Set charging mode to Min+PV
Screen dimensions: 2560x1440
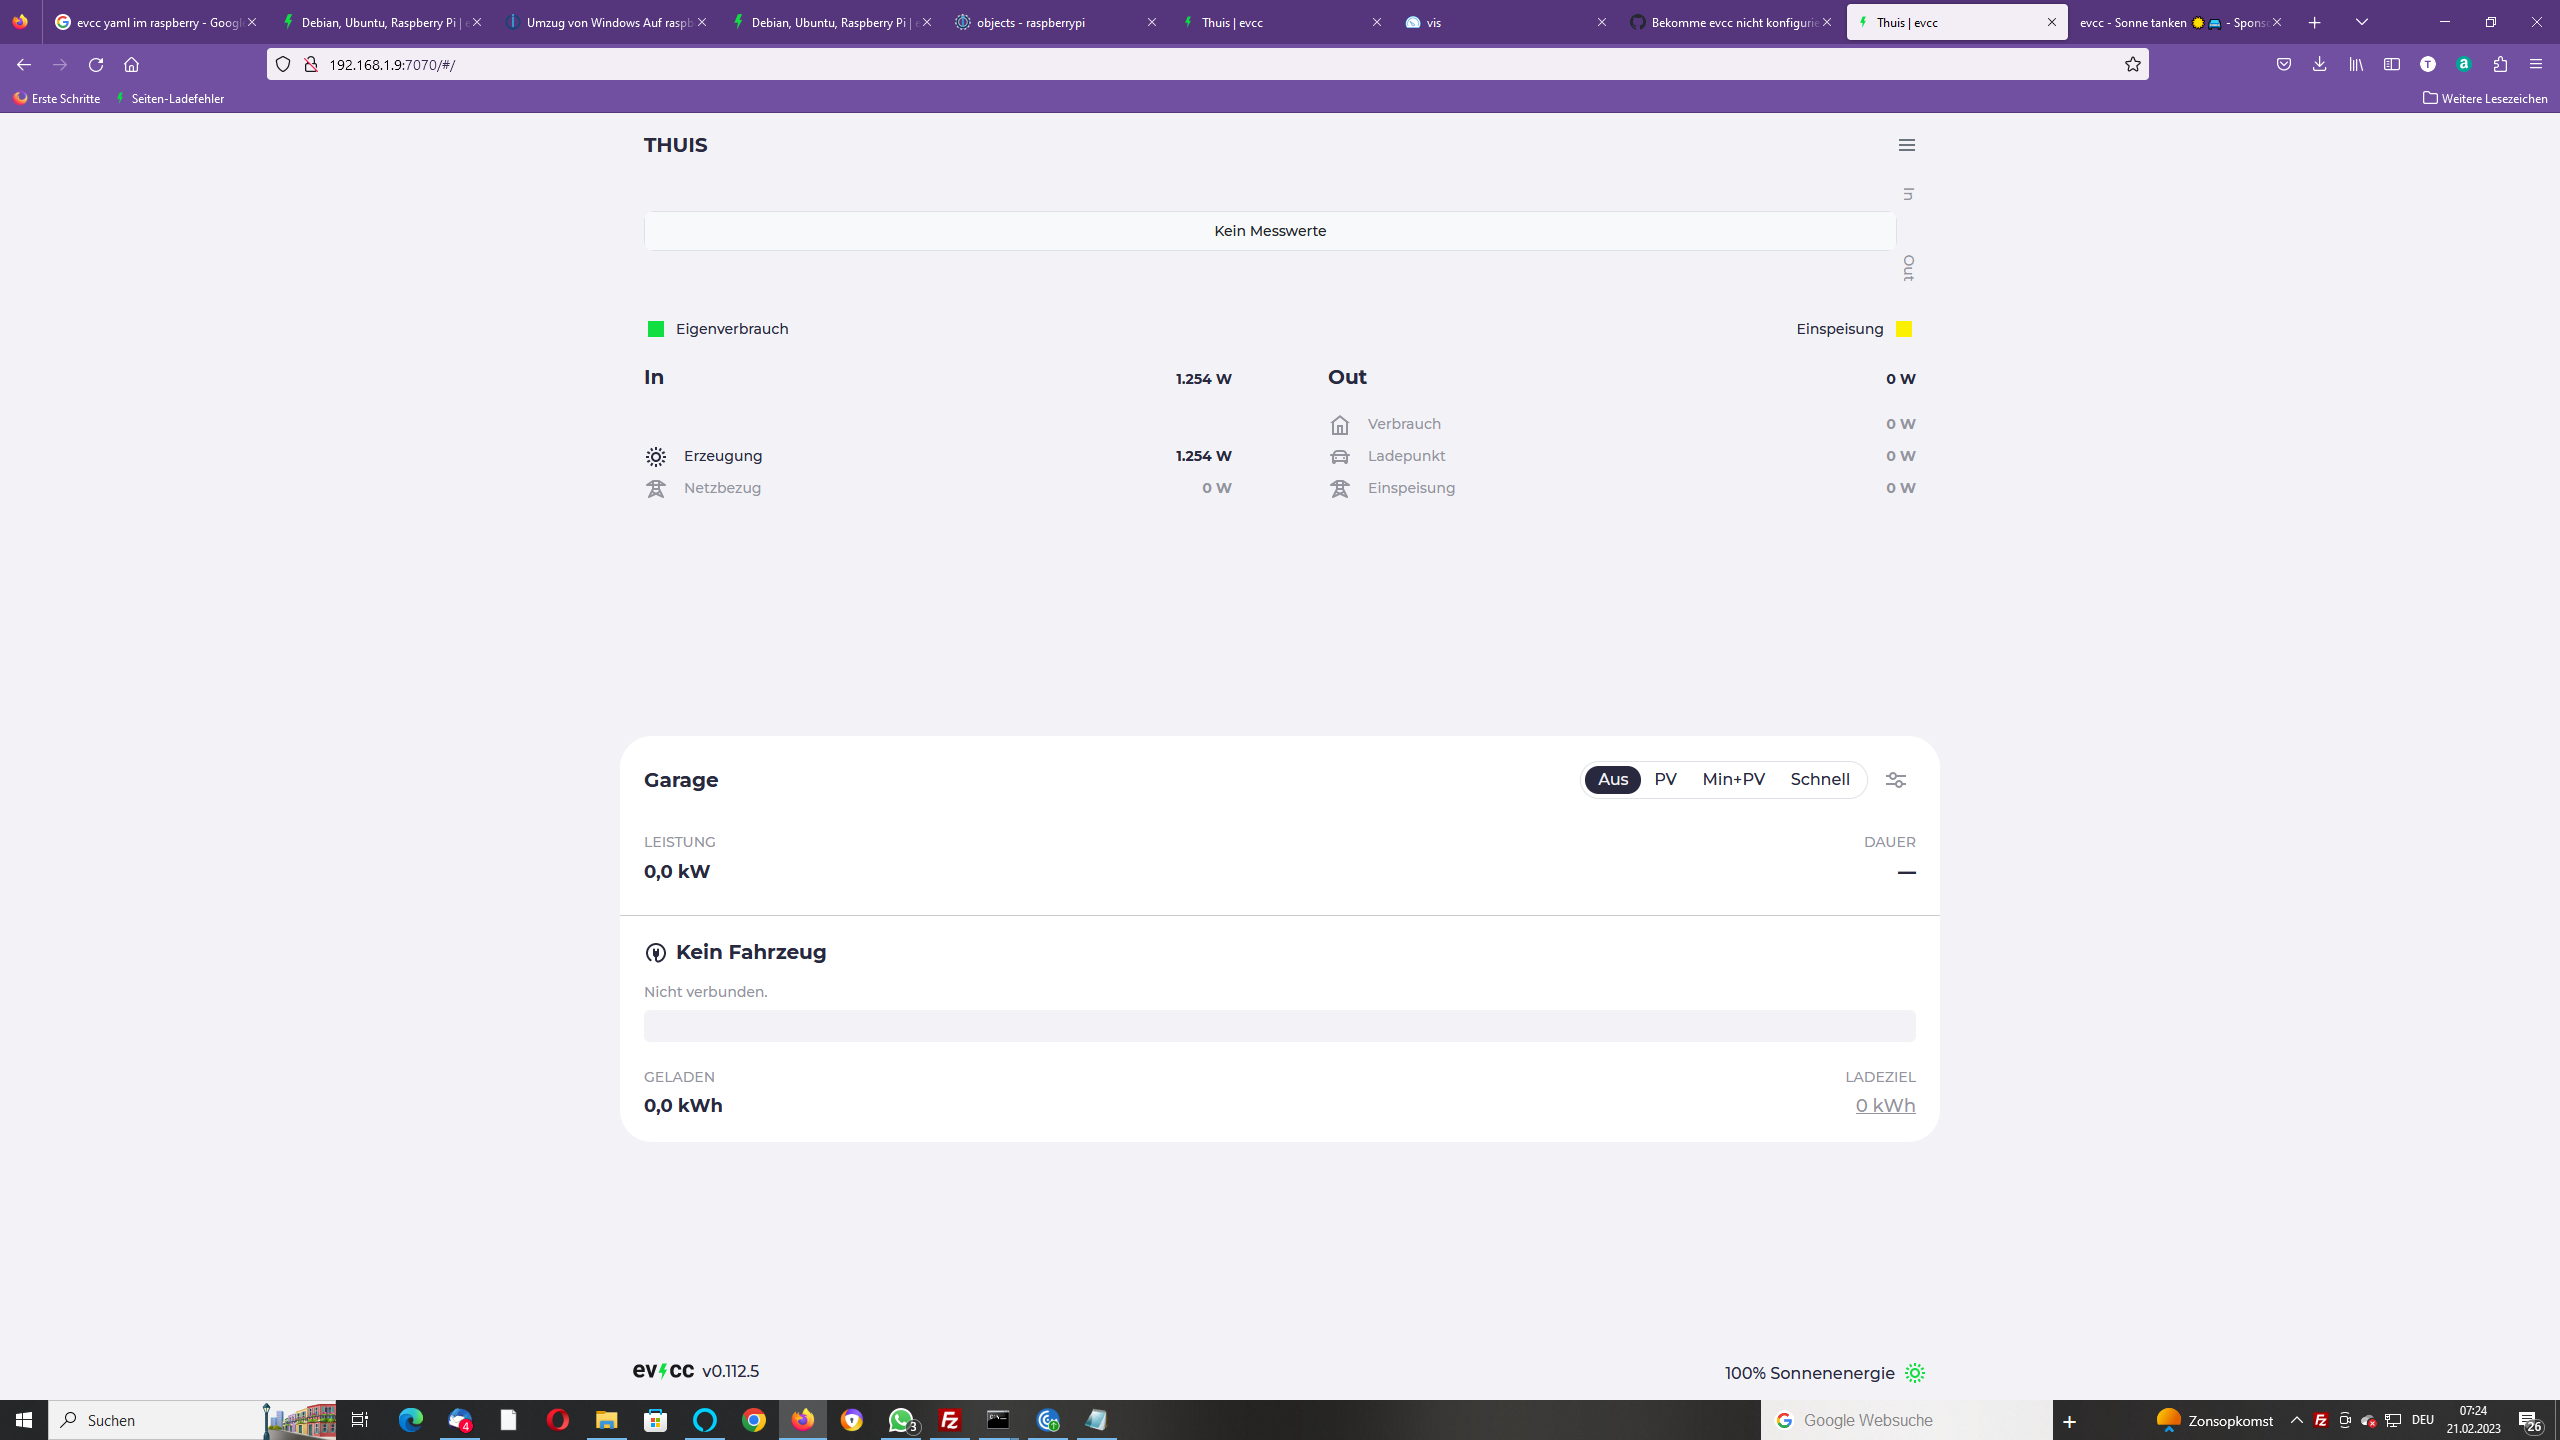[x=1733, y=780]
